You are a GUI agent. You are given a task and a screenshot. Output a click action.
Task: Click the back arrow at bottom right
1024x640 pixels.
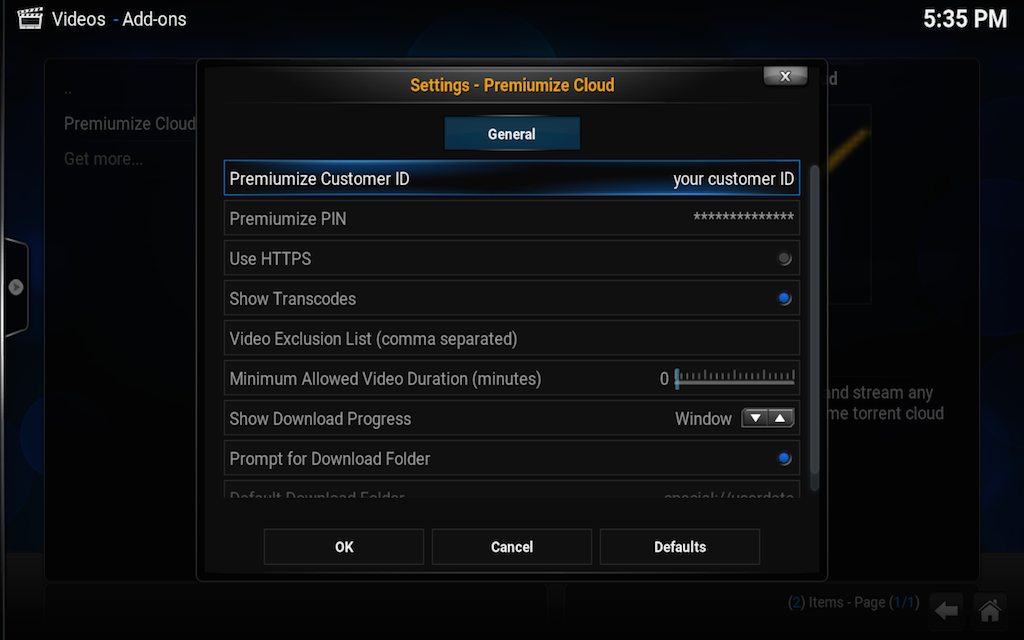click(x=946, y=609)
